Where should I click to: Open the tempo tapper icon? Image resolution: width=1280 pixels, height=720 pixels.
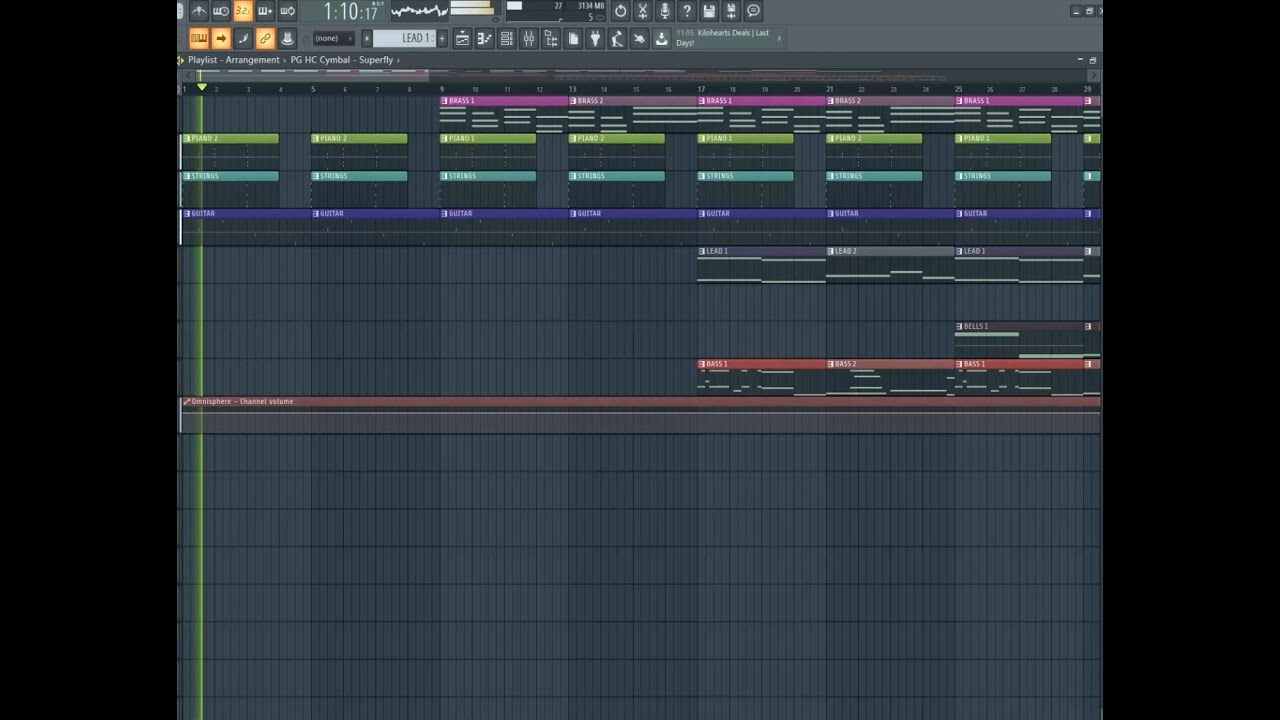coord(617,38)
